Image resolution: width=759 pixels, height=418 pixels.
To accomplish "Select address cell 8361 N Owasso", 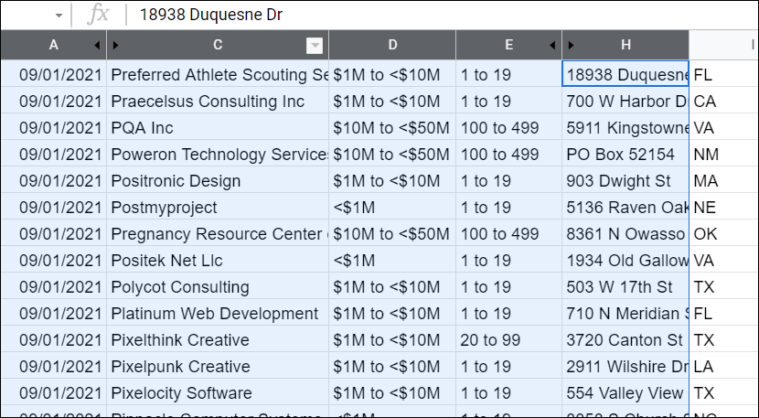I will 625,234.
